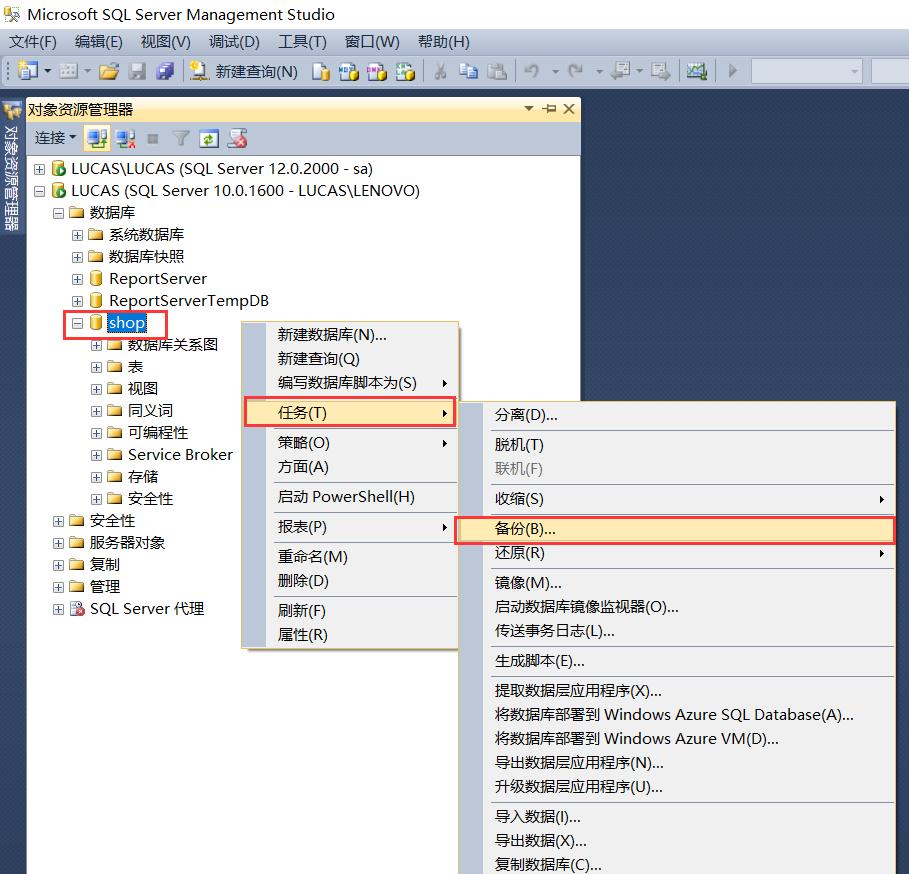The height and width of the screenshot is (874, 909).
Task: Open the 对象资源管理器 window position dropdown arrow
Action: tap(529, 108)
